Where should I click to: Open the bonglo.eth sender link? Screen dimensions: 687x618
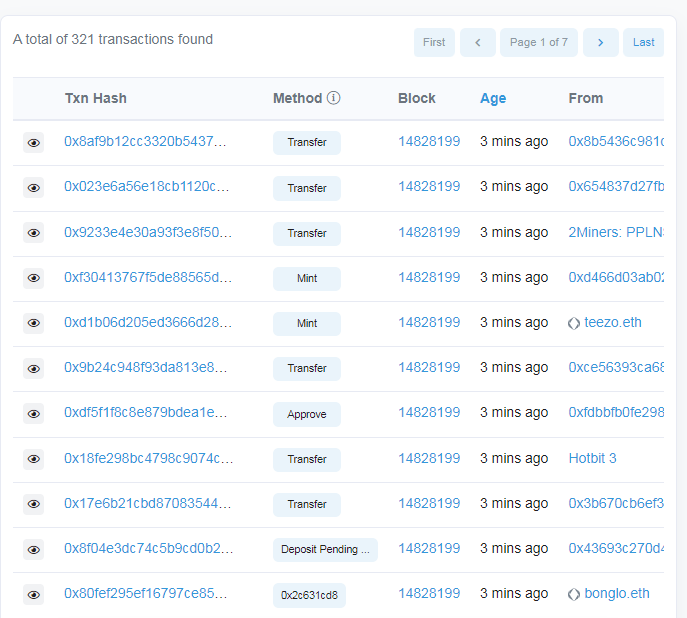tap(616, 593)
